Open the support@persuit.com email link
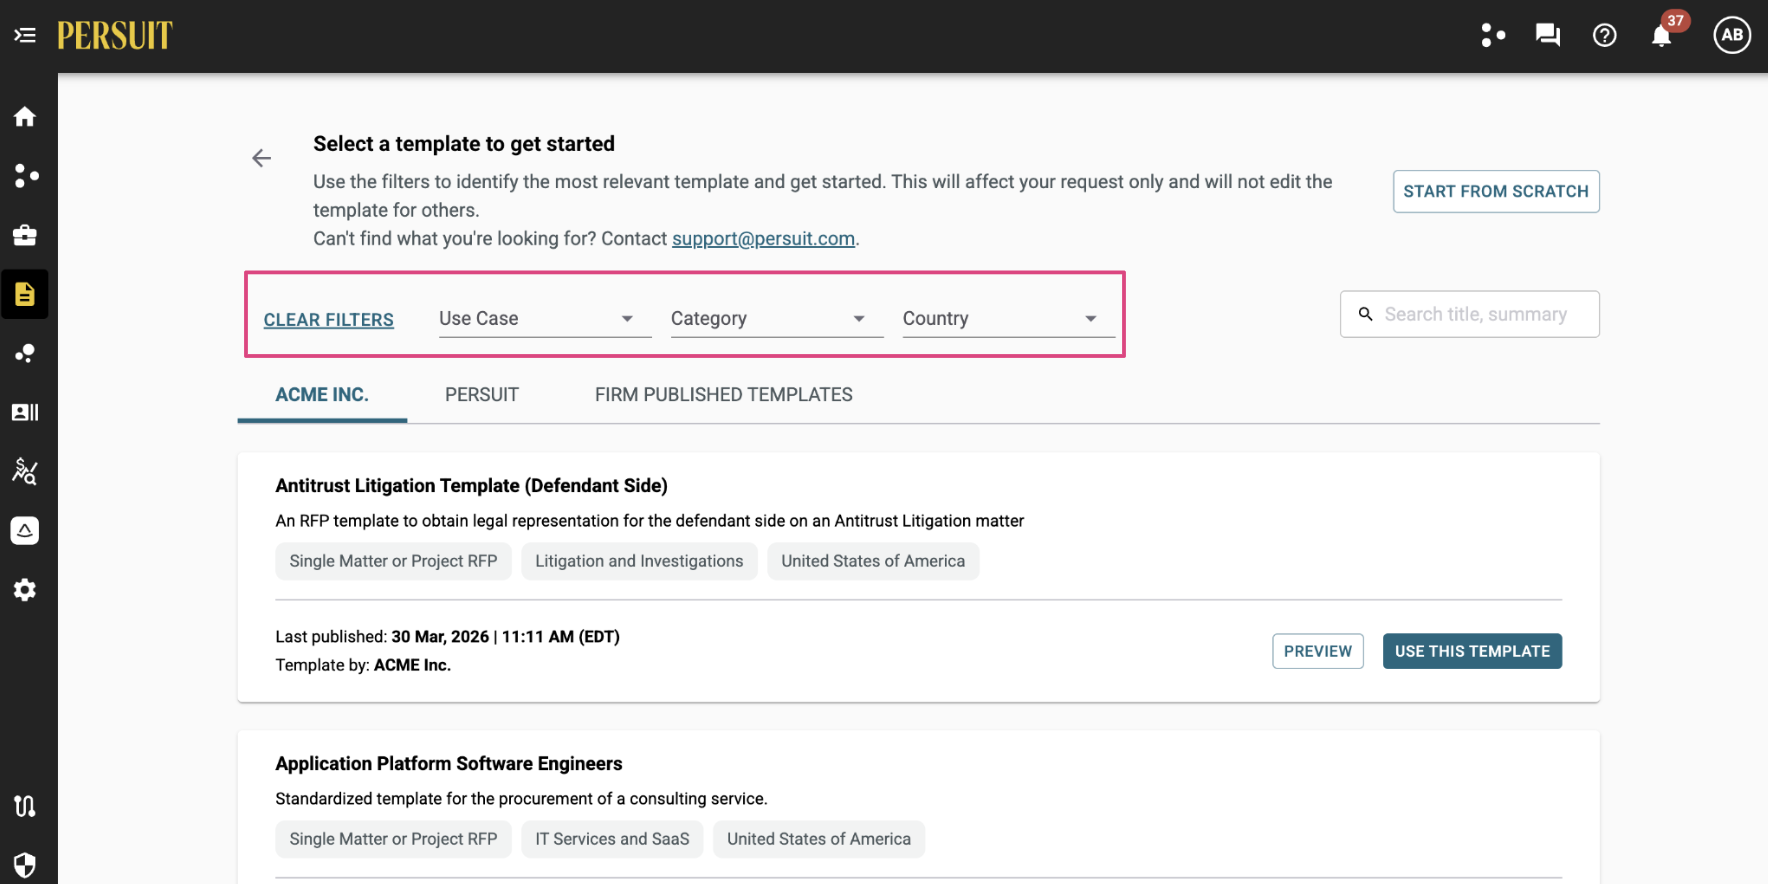The width and height of the screenshot is (1768, 884). (x=763, y=239)
